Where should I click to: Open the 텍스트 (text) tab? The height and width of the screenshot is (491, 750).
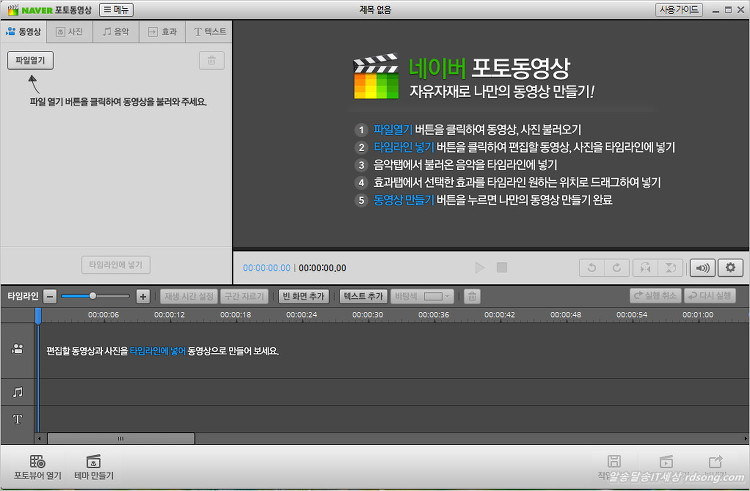(x=209, y=32)
